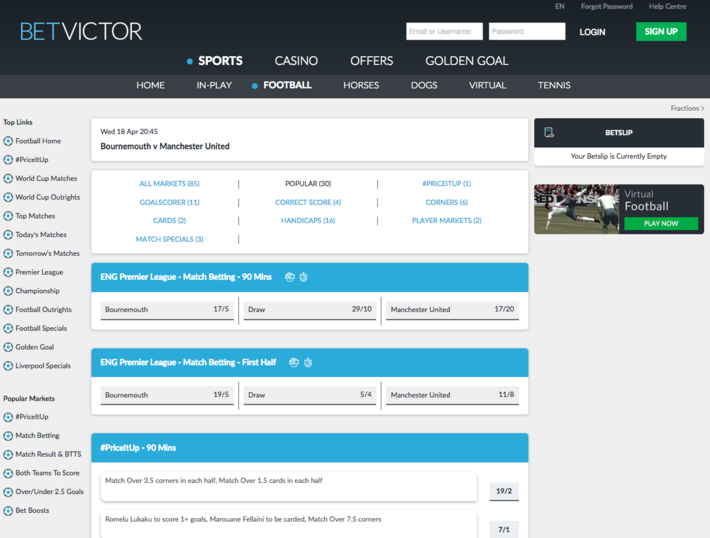Open the Casino section
This screenshot has width=710, height=538.
(296, 61)
